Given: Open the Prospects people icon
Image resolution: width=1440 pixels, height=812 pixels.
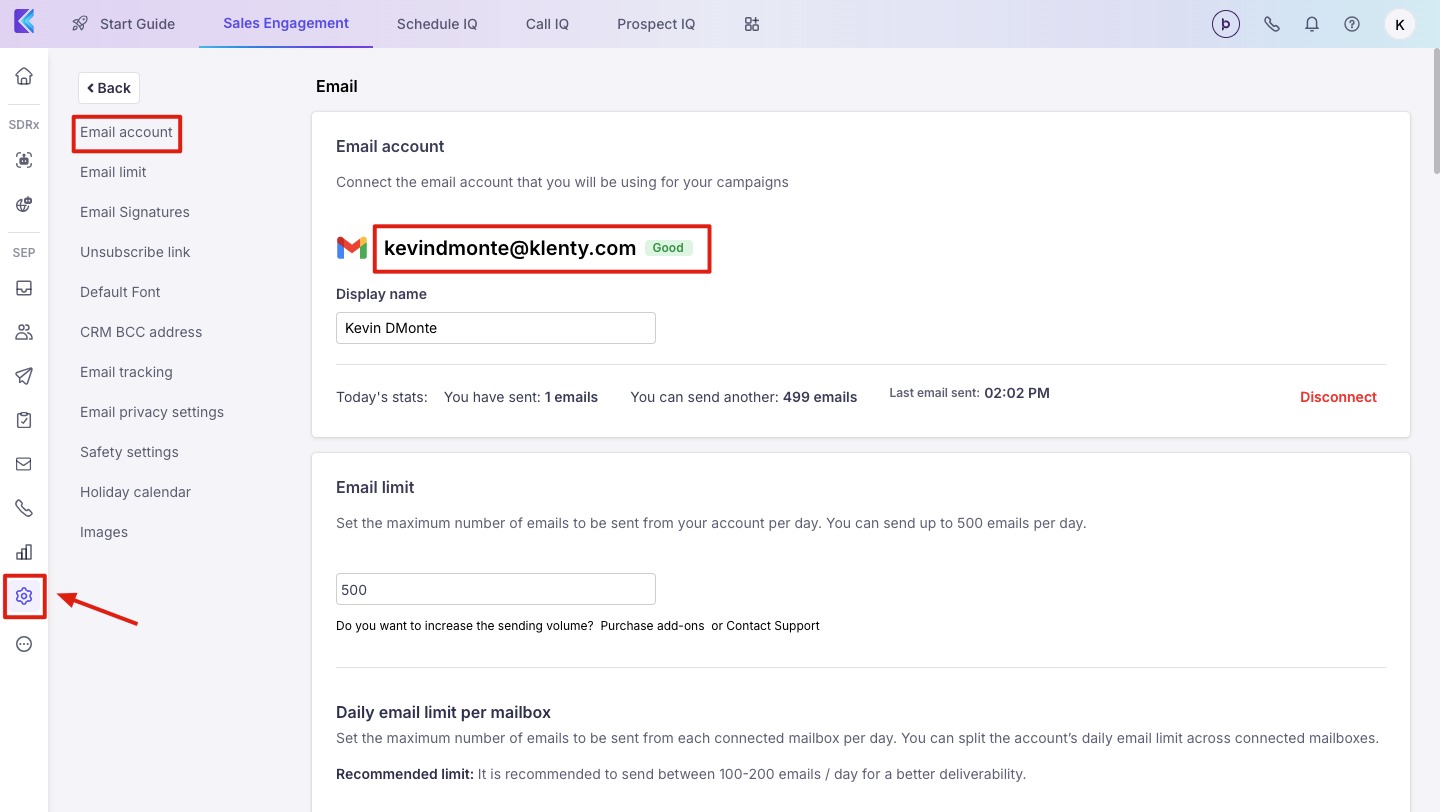Looking at the screenshot, I should [24, 332].
